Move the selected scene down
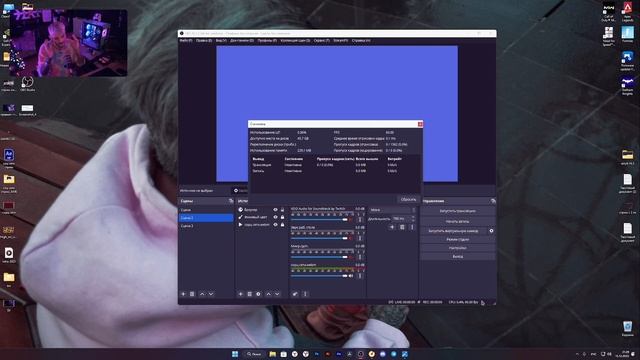This screenshot has width=640, height=360. click(x=211, y=294)
